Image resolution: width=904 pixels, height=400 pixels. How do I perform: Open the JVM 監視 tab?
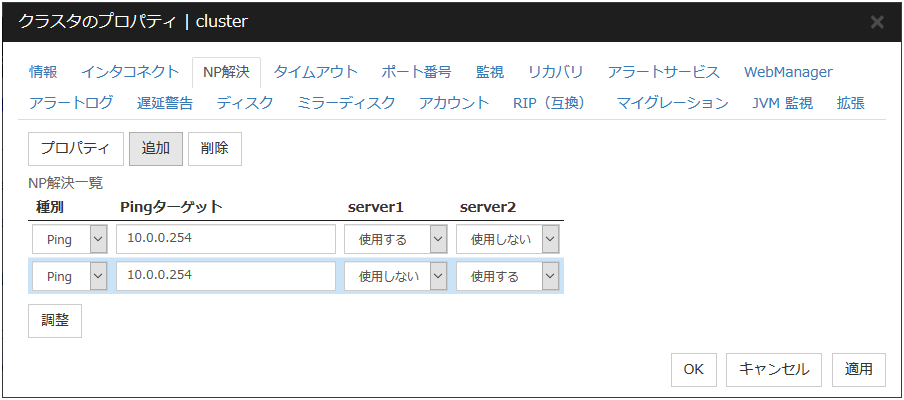(x=782, y=102)
